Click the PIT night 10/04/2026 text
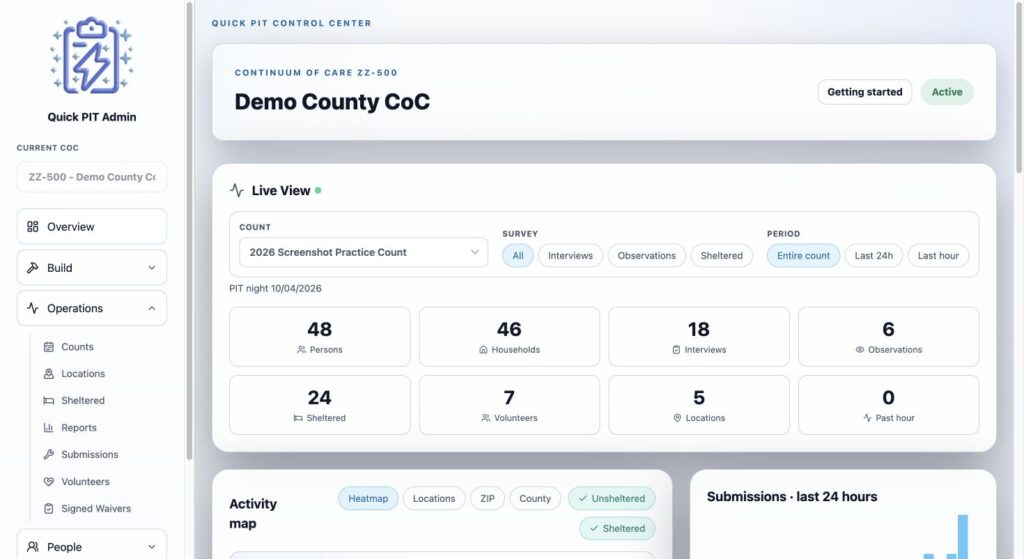Viewport: 1024px width, 559px height. tap(275, 289)
